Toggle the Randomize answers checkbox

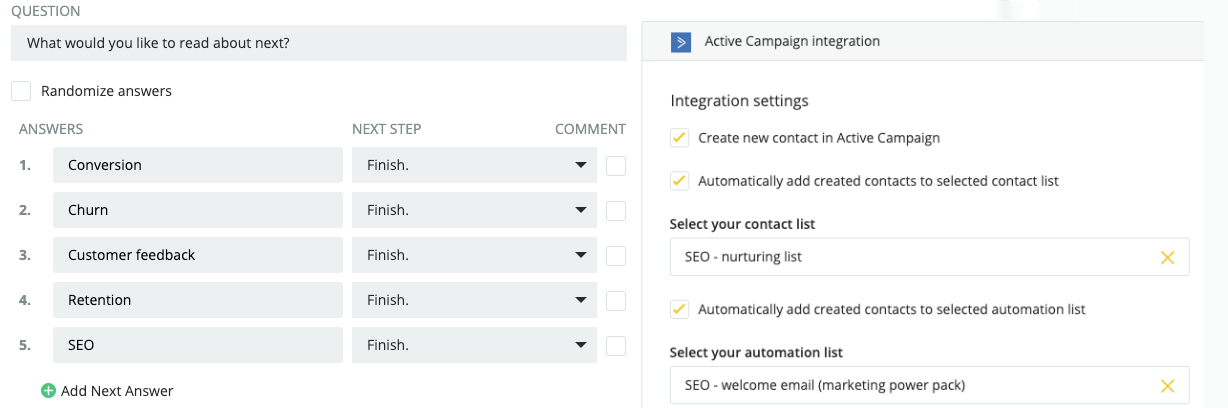[x=21, y=91]
